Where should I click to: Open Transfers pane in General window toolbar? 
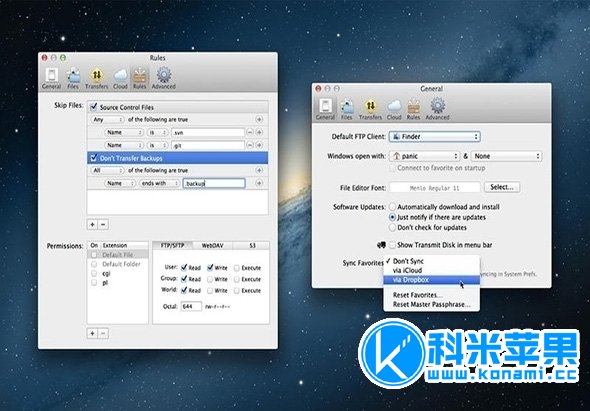(x=370, y=109)
